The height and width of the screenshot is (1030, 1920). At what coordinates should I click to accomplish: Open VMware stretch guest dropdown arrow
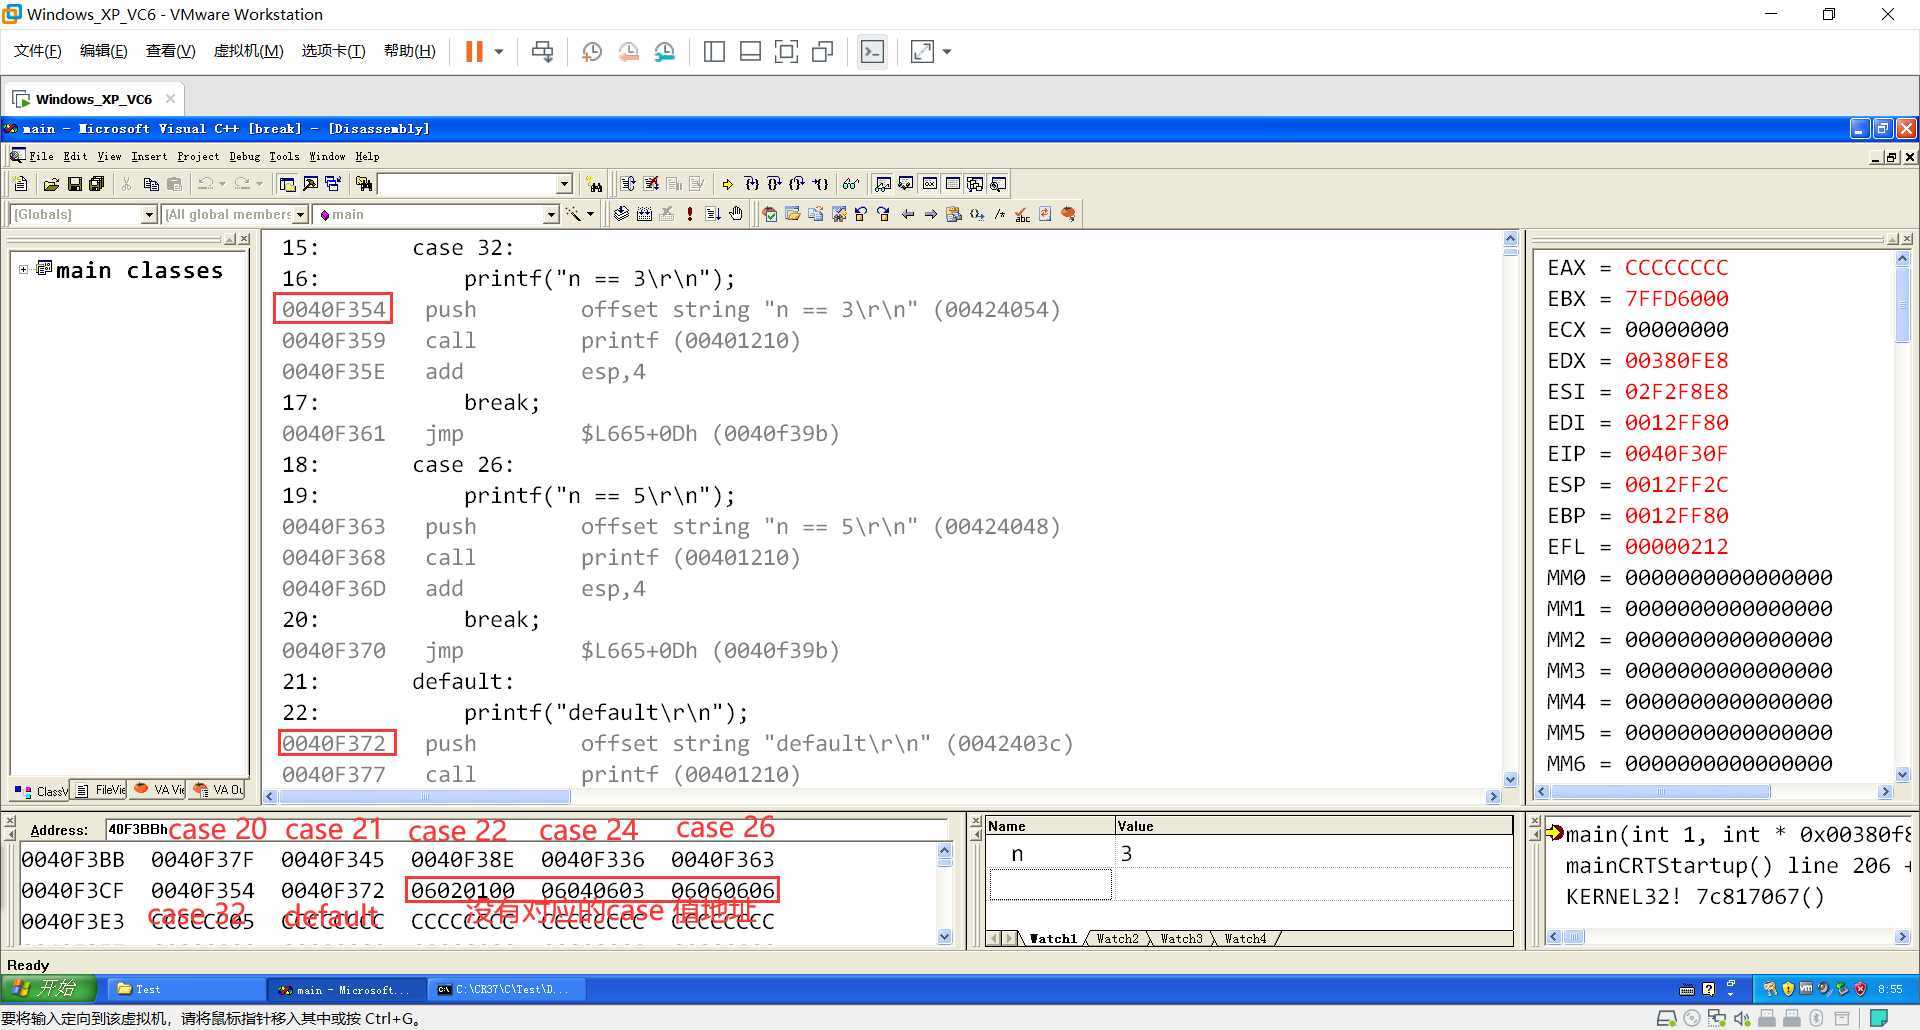[947, 52]
